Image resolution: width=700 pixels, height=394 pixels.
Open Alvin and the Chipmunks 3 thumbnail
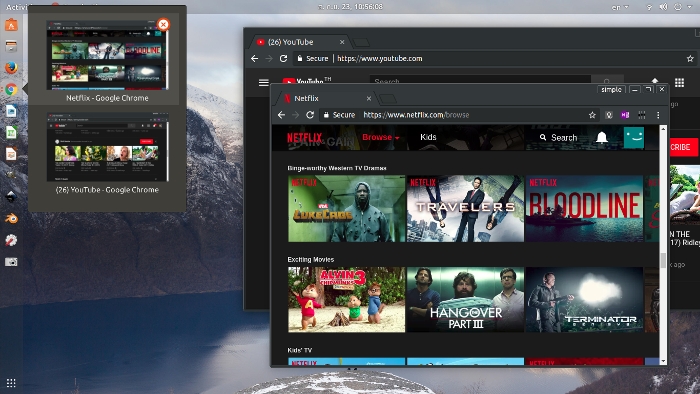pyautogui.click(x=346, y=299)
